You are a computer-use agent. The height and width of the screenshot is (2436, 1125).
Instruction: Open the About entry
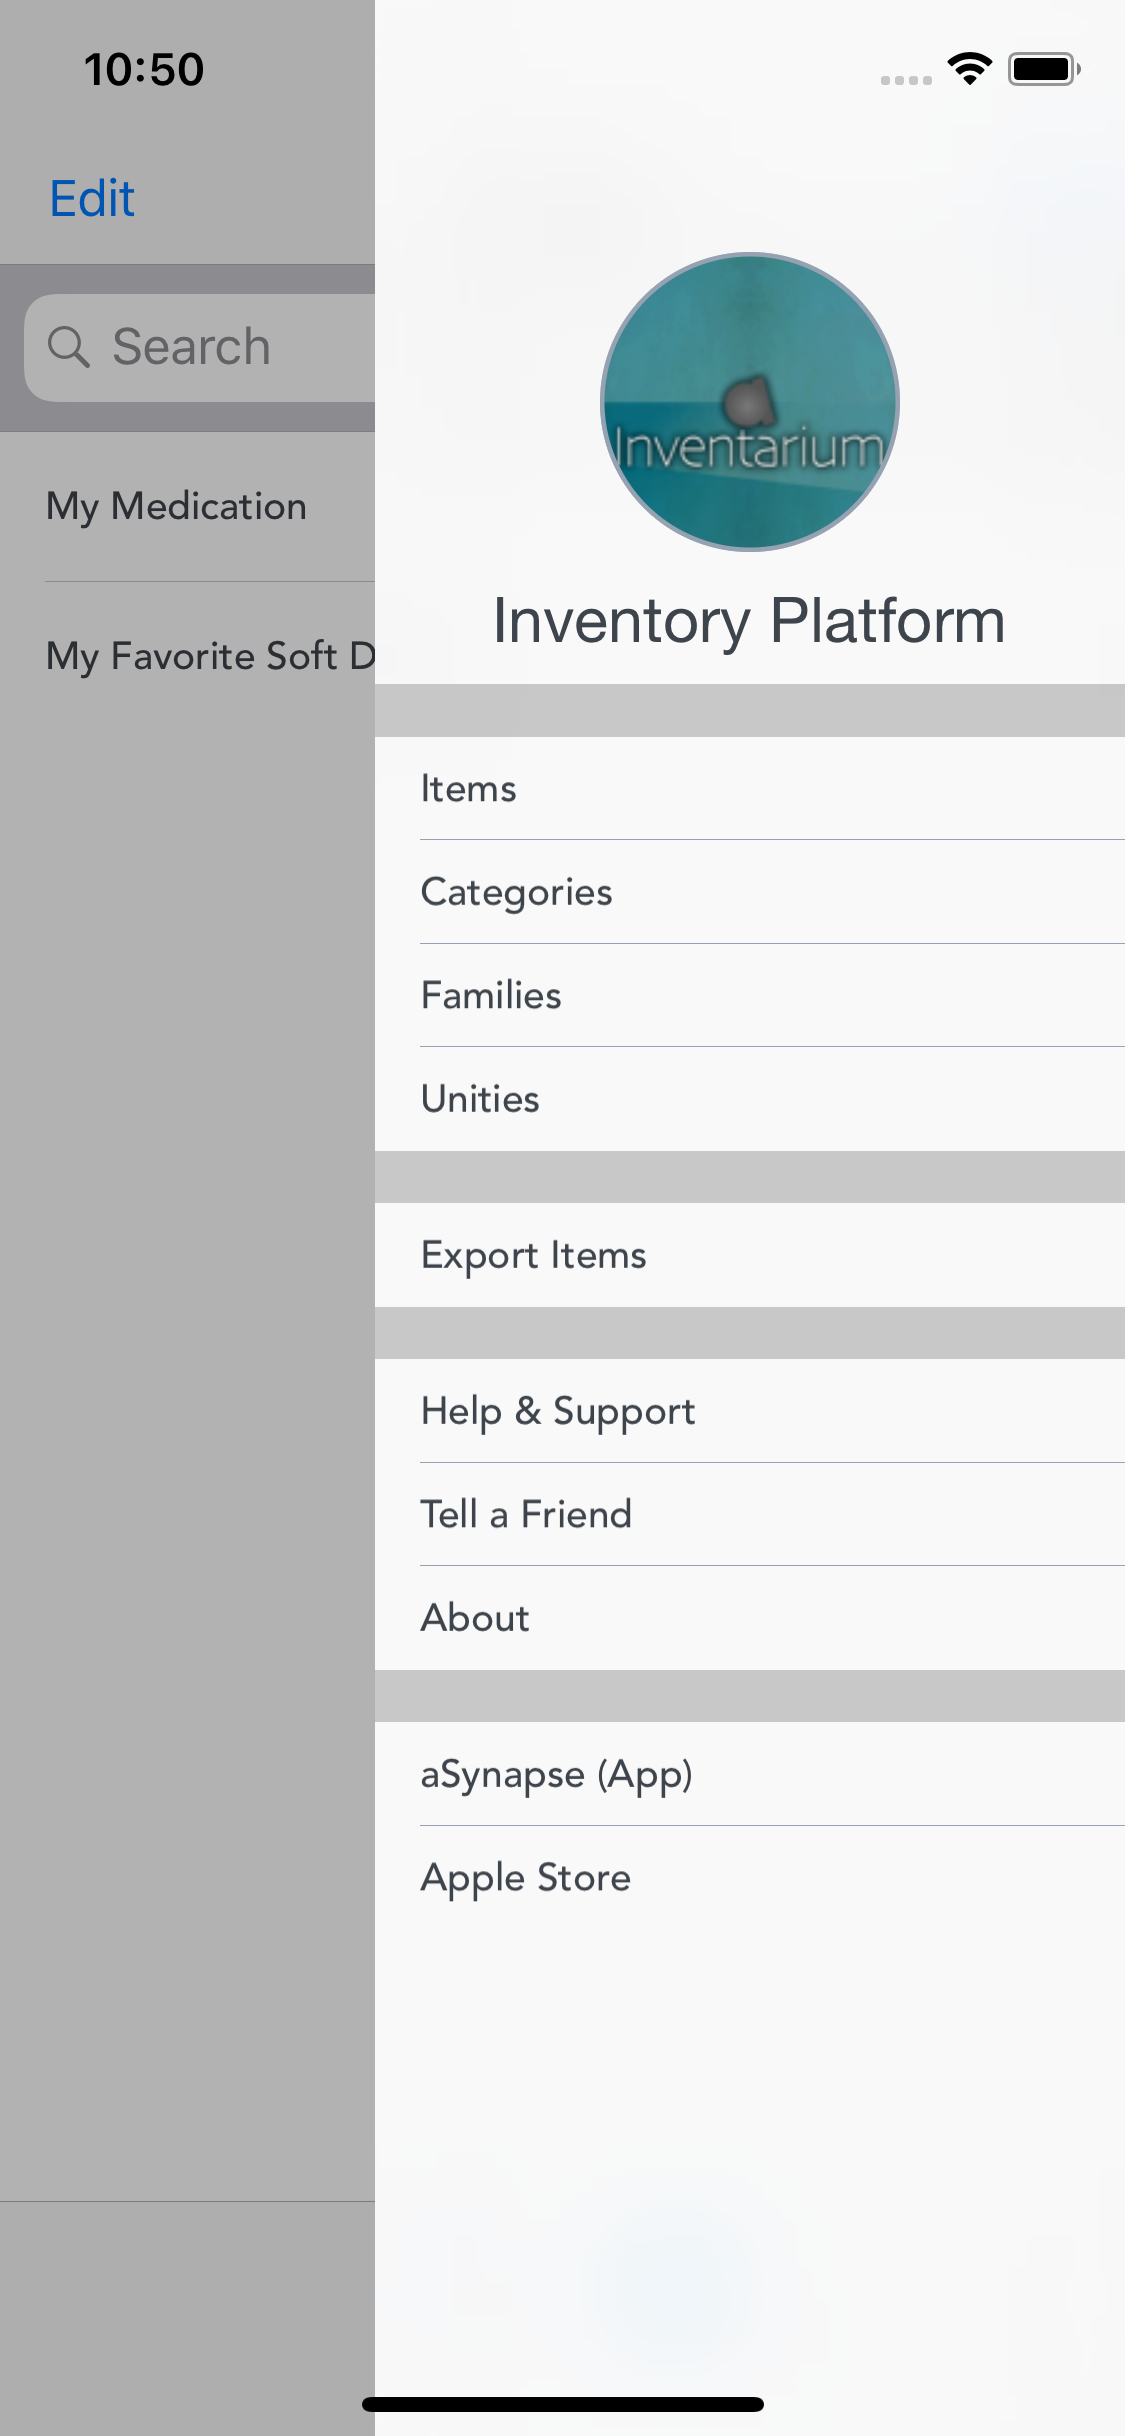[750, 1618]
